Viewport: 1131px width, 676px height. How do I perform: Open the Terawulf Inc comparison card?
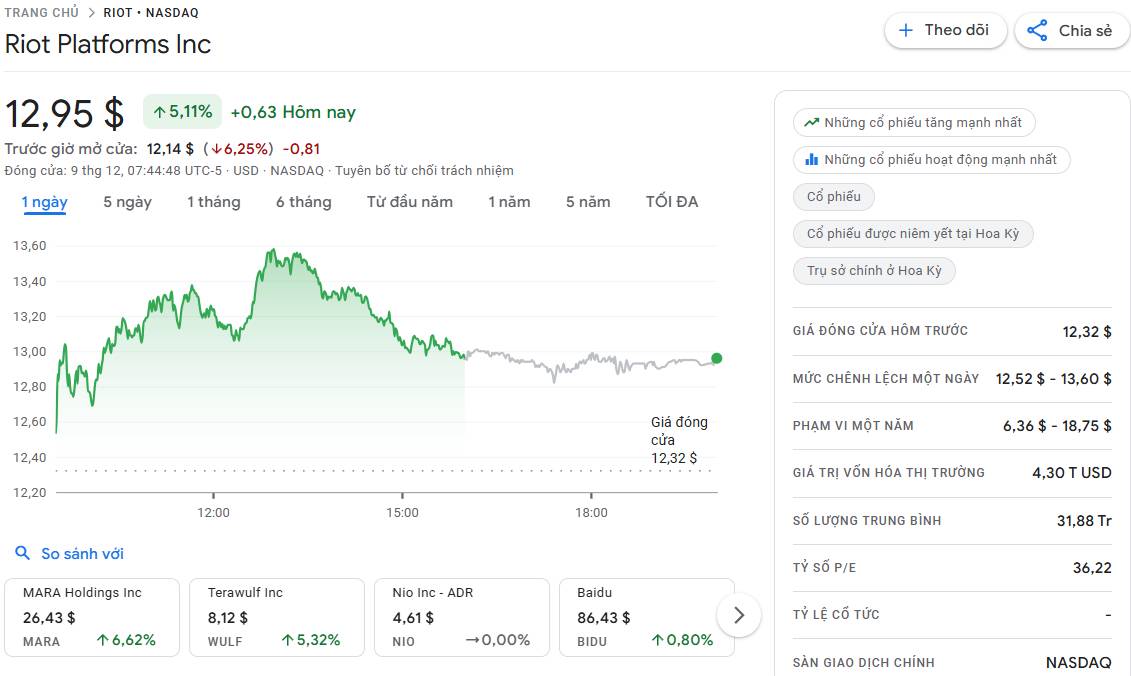[277, 618]
